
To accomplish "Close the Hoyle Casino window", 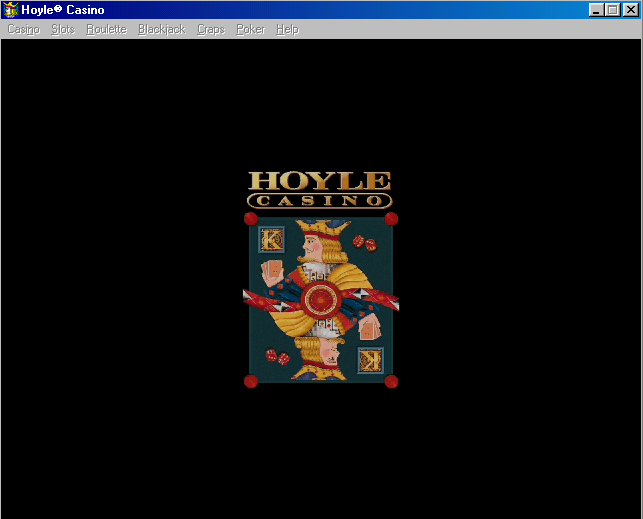I will 630,10.
